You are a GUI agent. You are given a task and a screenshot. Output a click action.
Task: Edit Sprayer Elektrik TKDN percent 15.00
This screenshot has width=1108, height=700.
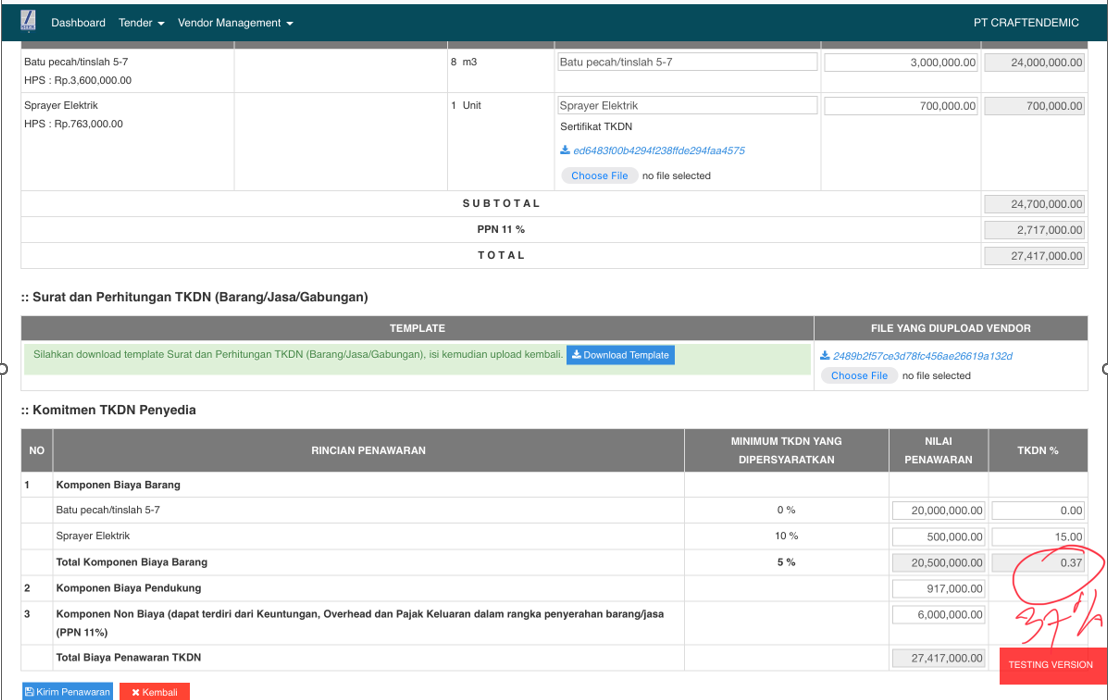click(1038, 537)
